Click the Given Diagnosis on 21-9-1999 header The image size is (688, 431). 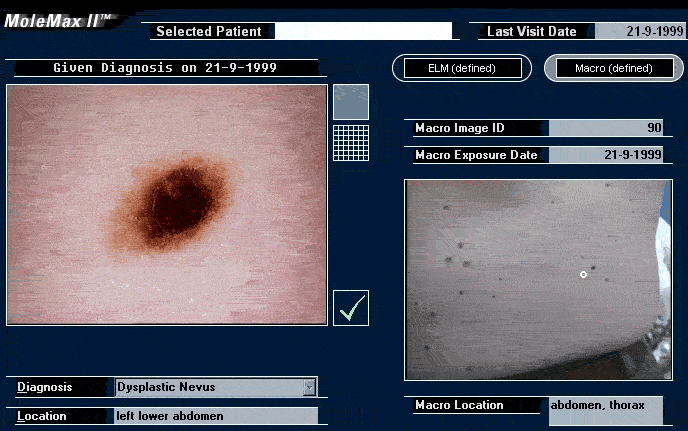(165, 68)
